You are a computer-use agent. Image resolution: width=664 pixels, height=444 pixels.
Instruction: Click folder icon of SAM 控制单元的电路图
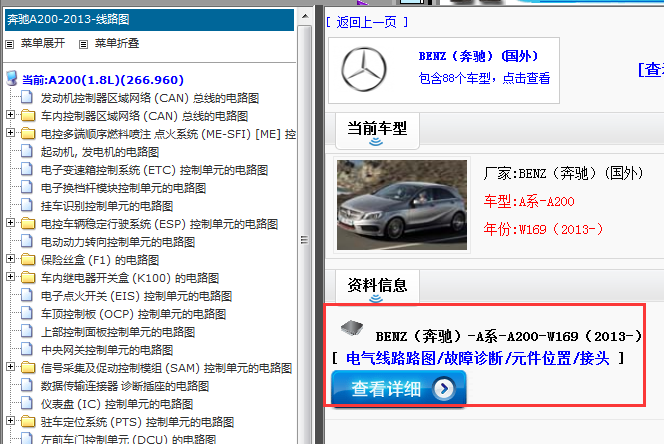(28, 367)
